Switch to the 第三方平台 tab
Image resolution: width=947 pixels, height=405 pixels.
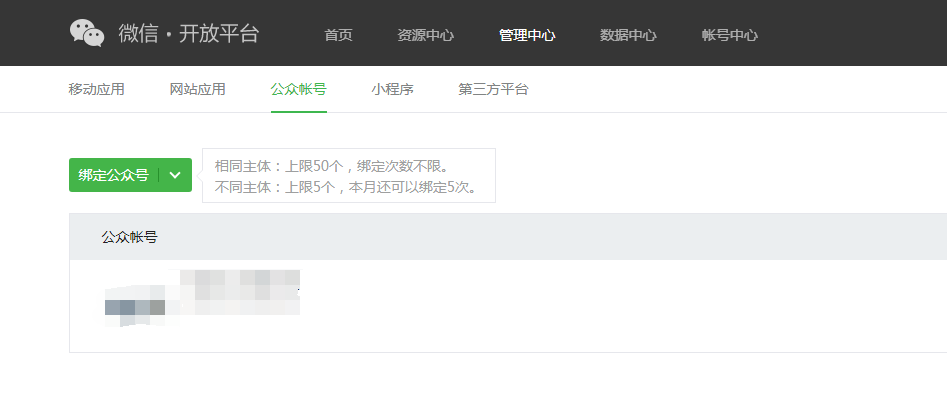[493, 89]
